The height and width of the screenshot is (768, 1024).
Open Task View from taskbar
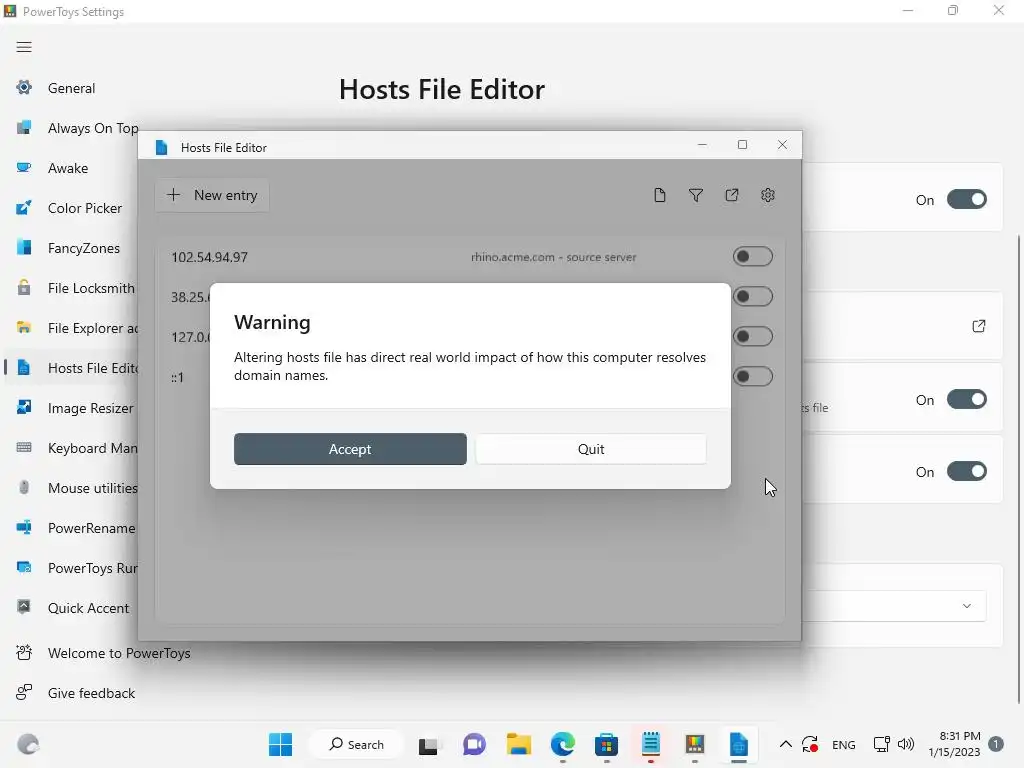[428, 744]
